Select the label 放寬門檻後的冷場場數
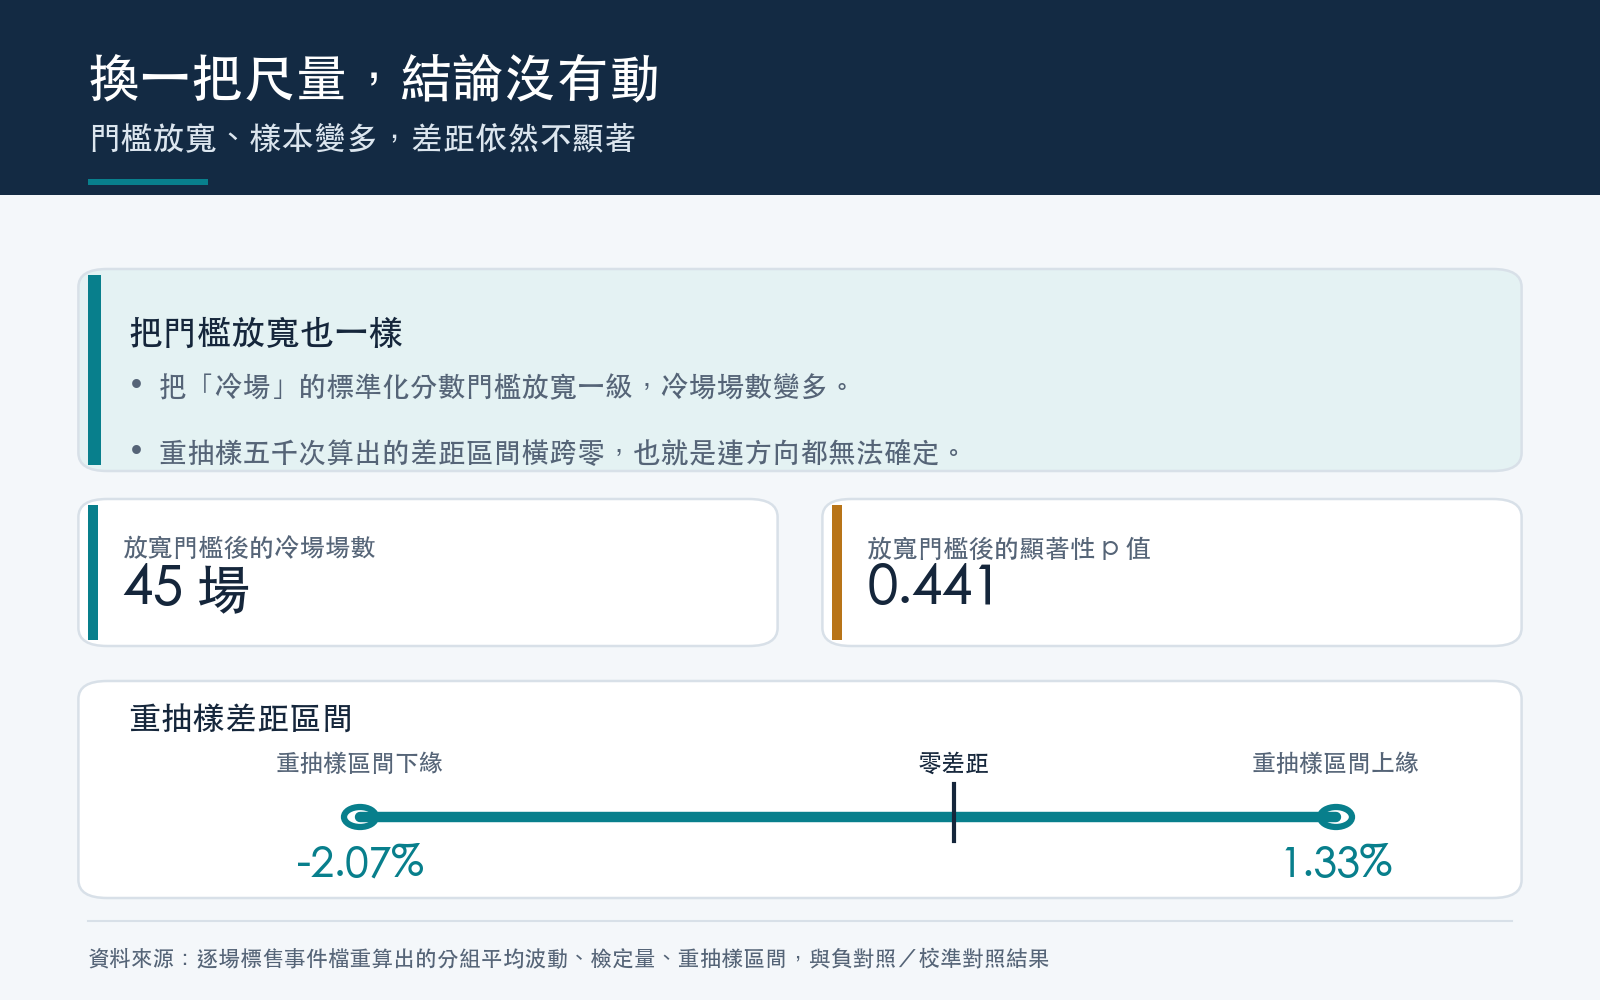1600x1000 pixels. [249, 547]
